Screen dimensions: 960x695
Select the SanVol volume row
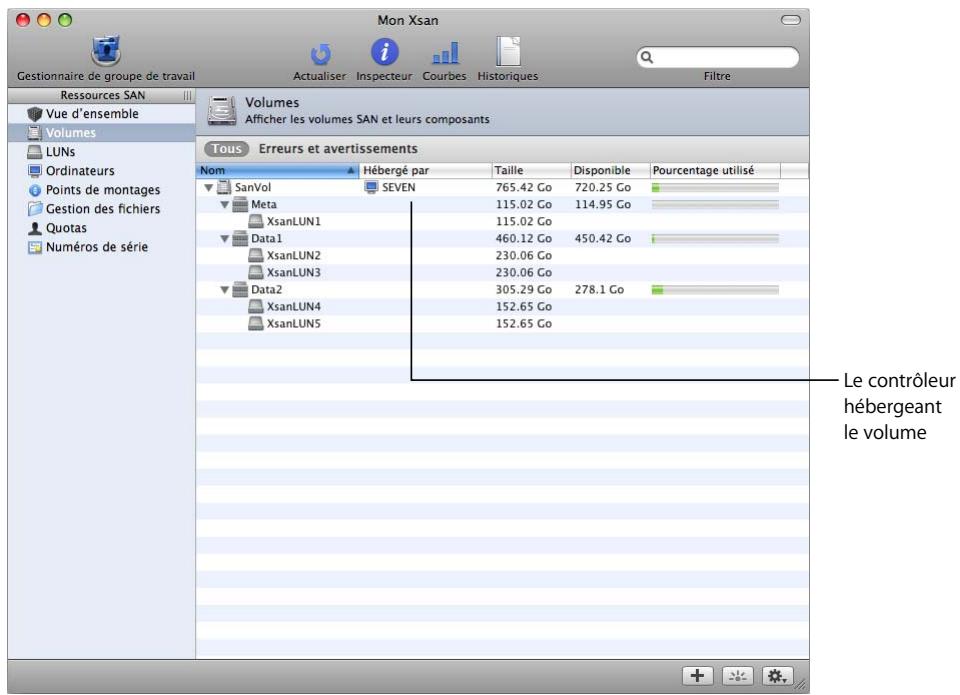502,187
